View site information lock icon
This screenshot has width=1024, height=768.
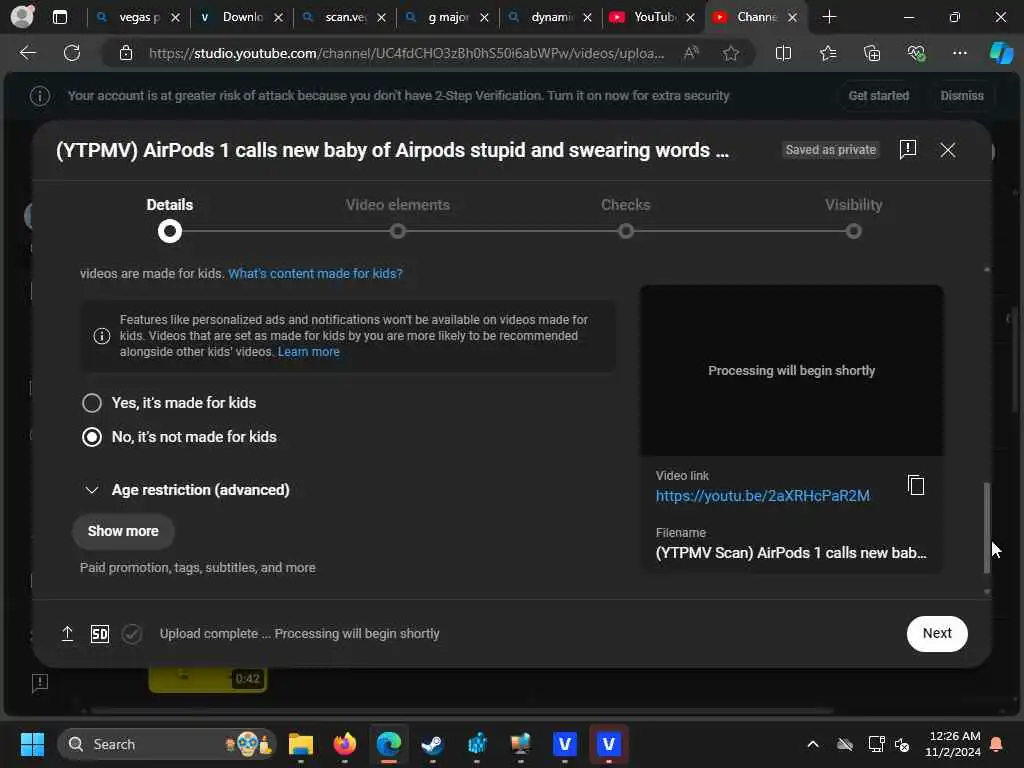tap(126, 53)
